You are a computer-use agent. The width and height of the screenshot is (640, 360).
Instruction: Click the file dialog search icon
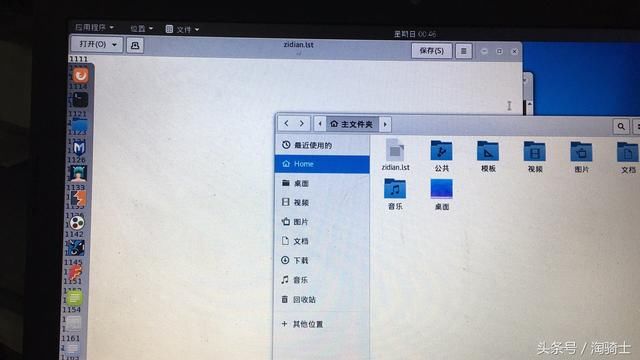tap(621, 126)
